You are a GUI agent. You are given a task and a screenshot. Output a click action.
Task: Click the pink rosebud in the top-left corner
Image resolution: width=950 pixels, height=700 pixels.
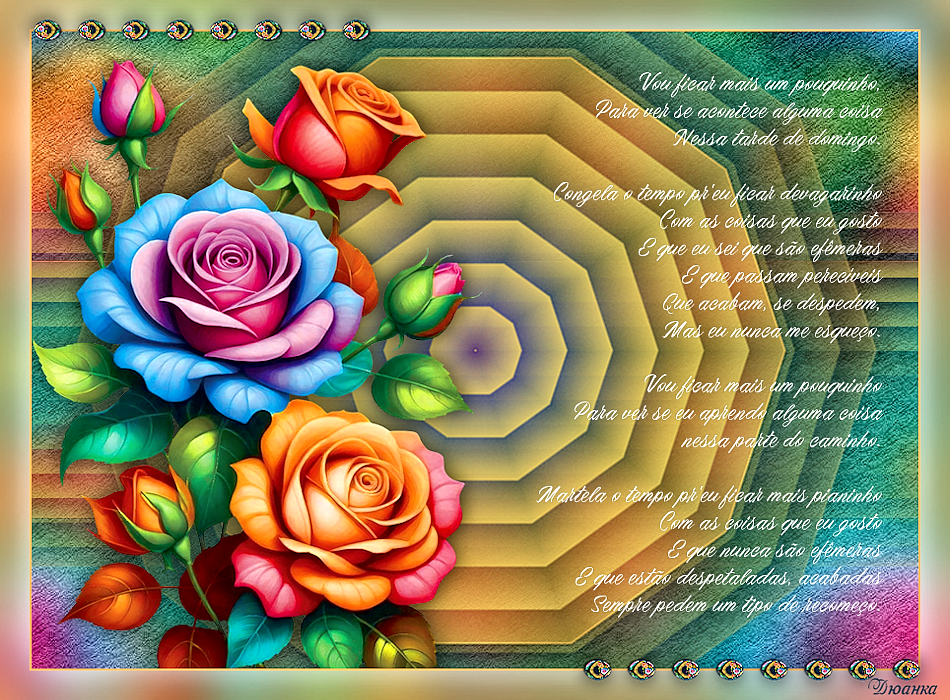tap(130, 100)
